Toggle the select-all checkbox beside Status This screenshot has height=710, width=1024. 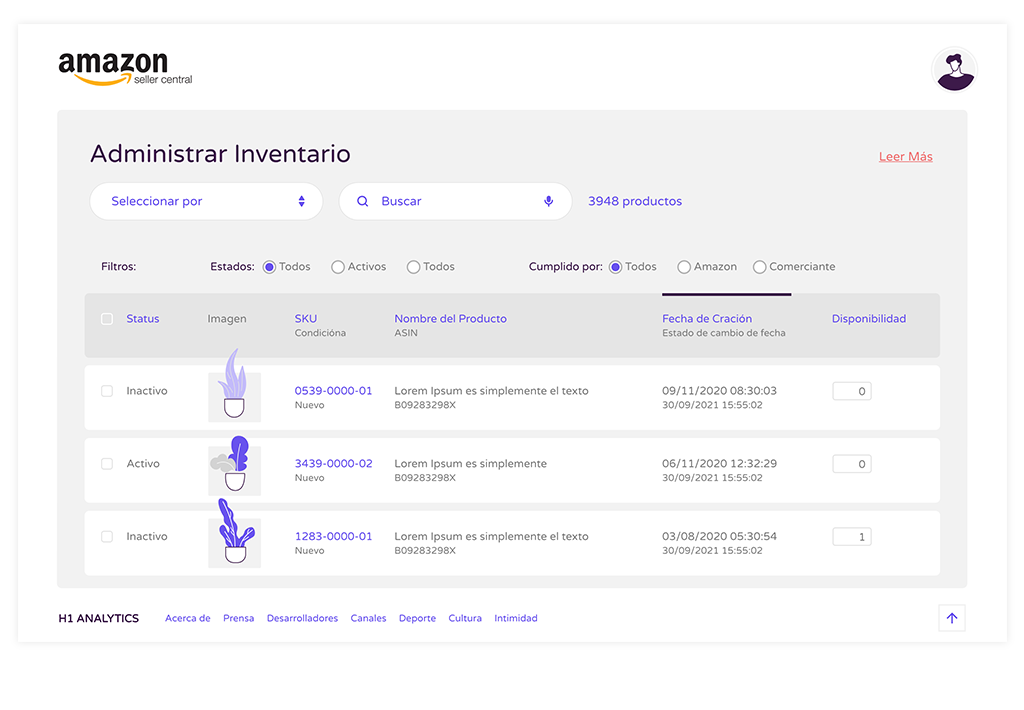[x=107, y=319]
